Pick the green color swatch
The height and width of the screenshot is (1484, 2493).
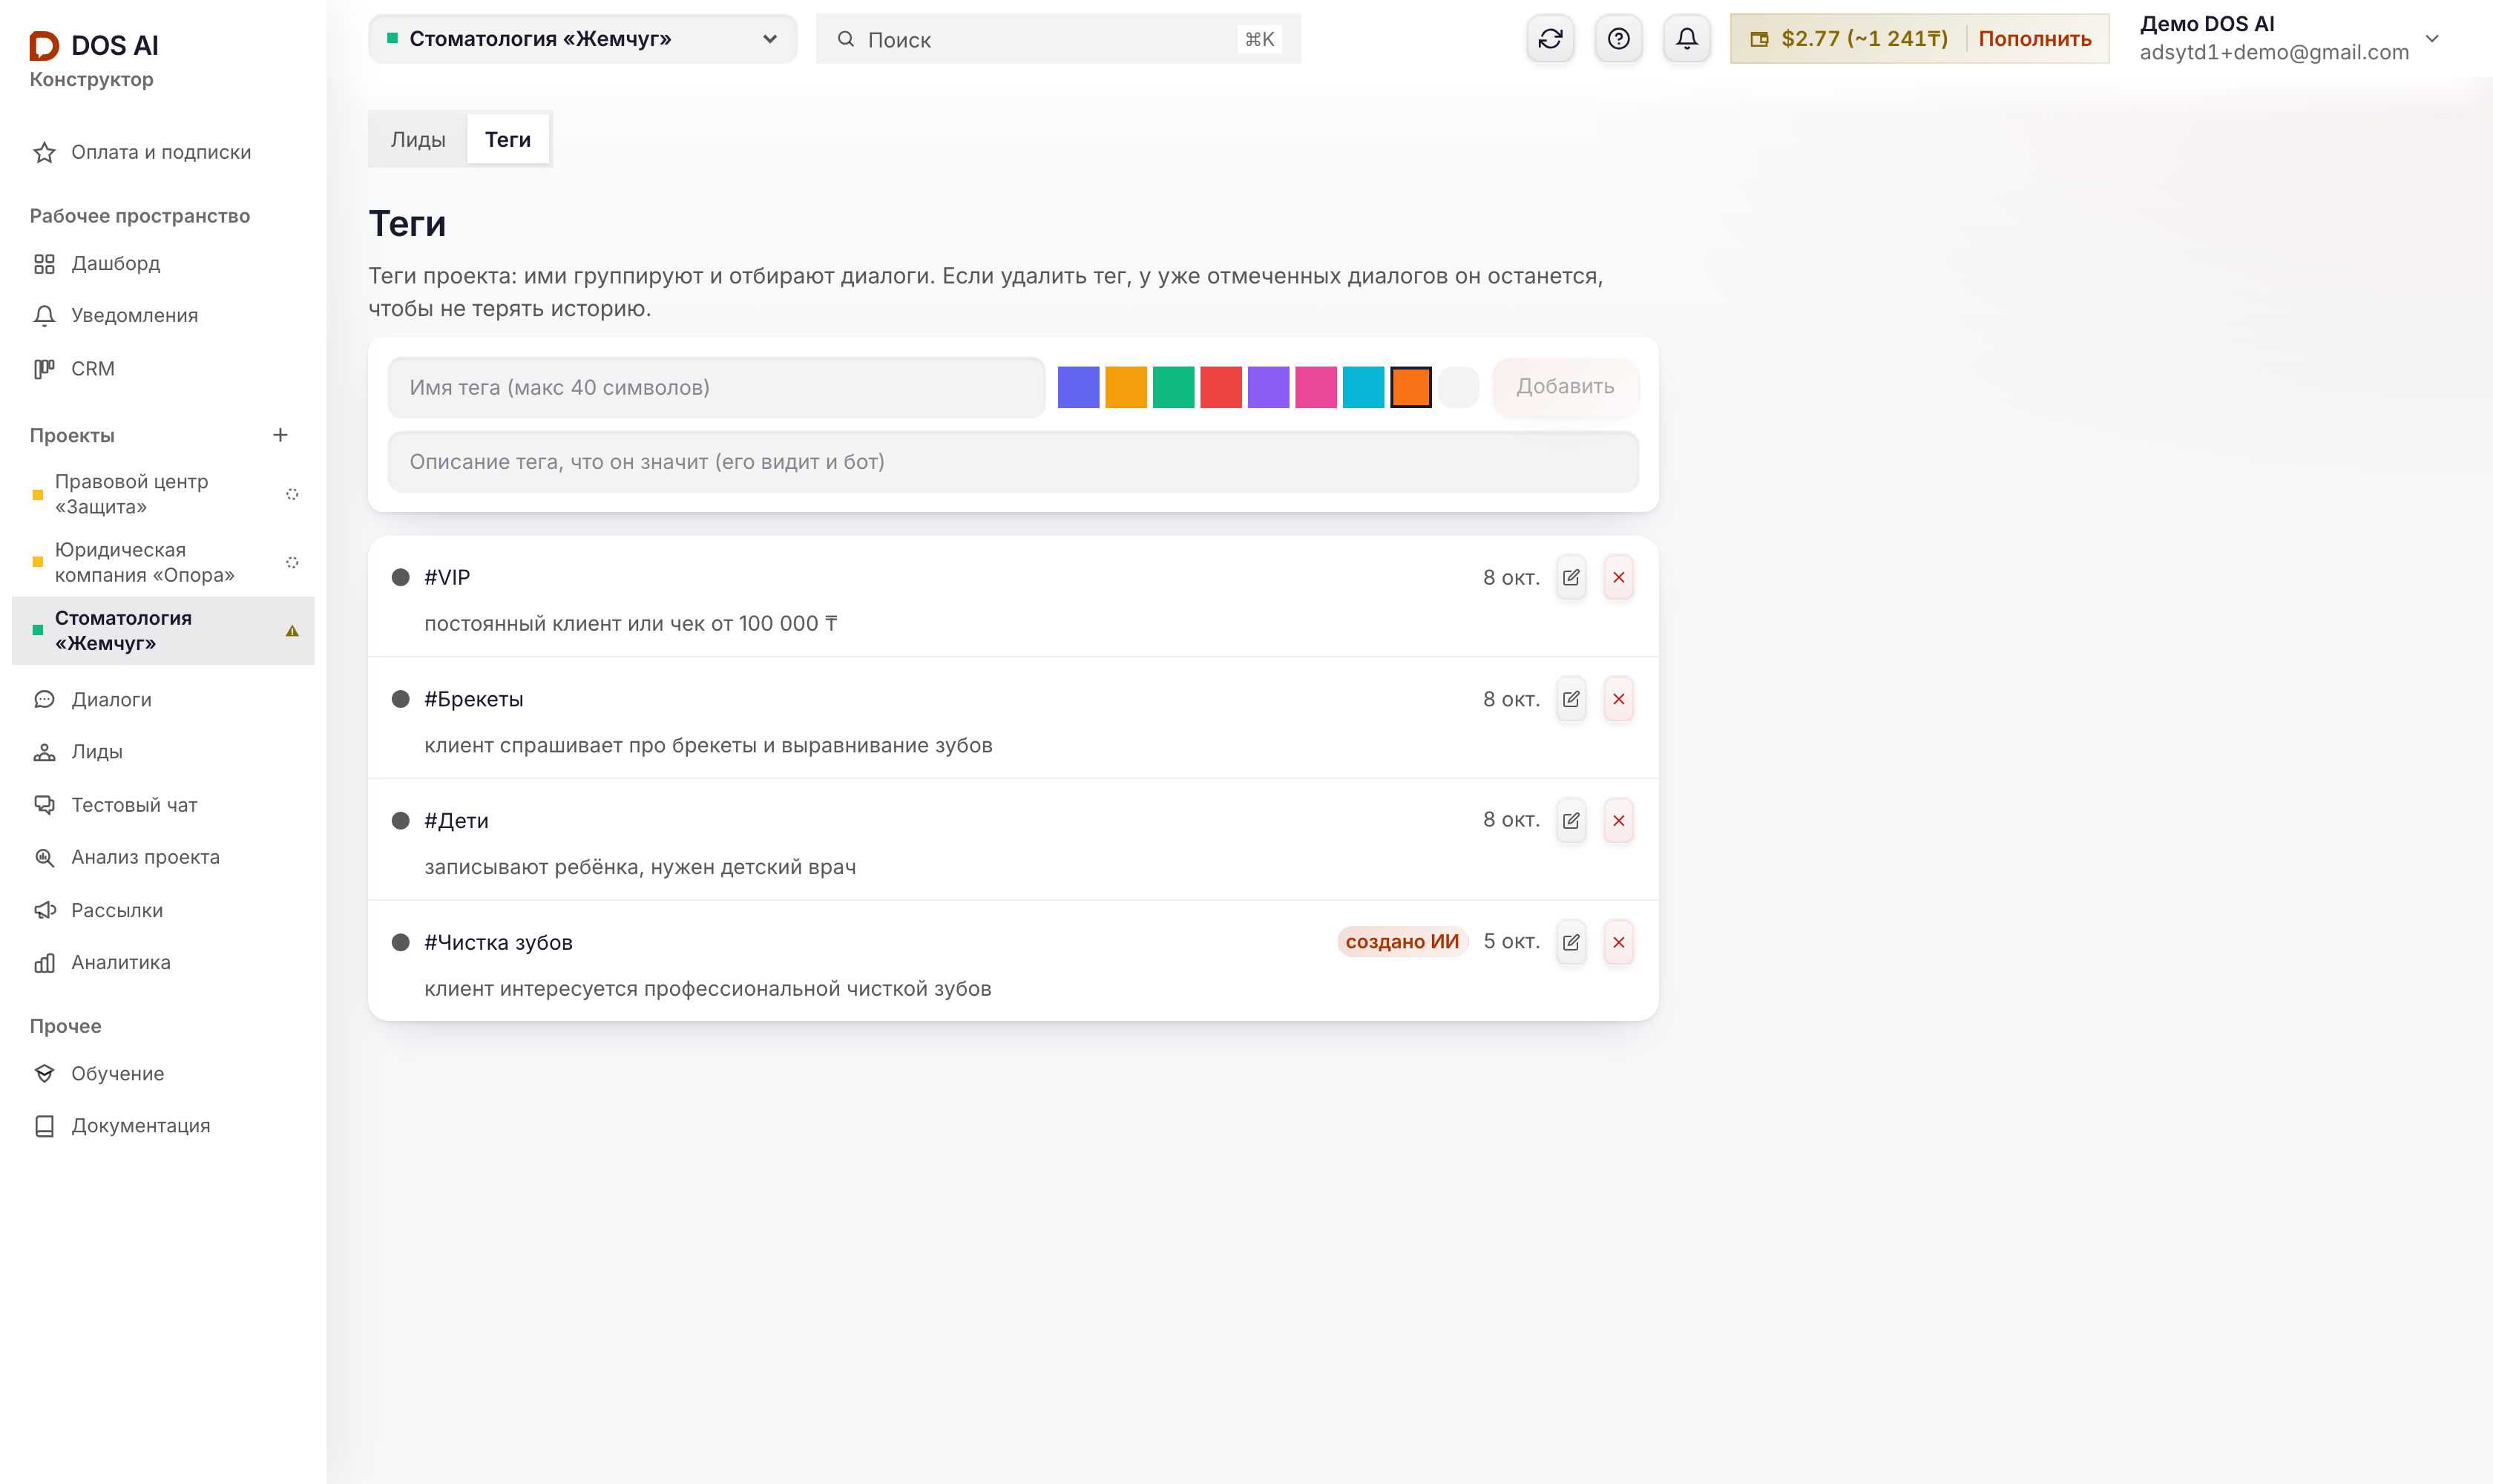point(1173,387)
